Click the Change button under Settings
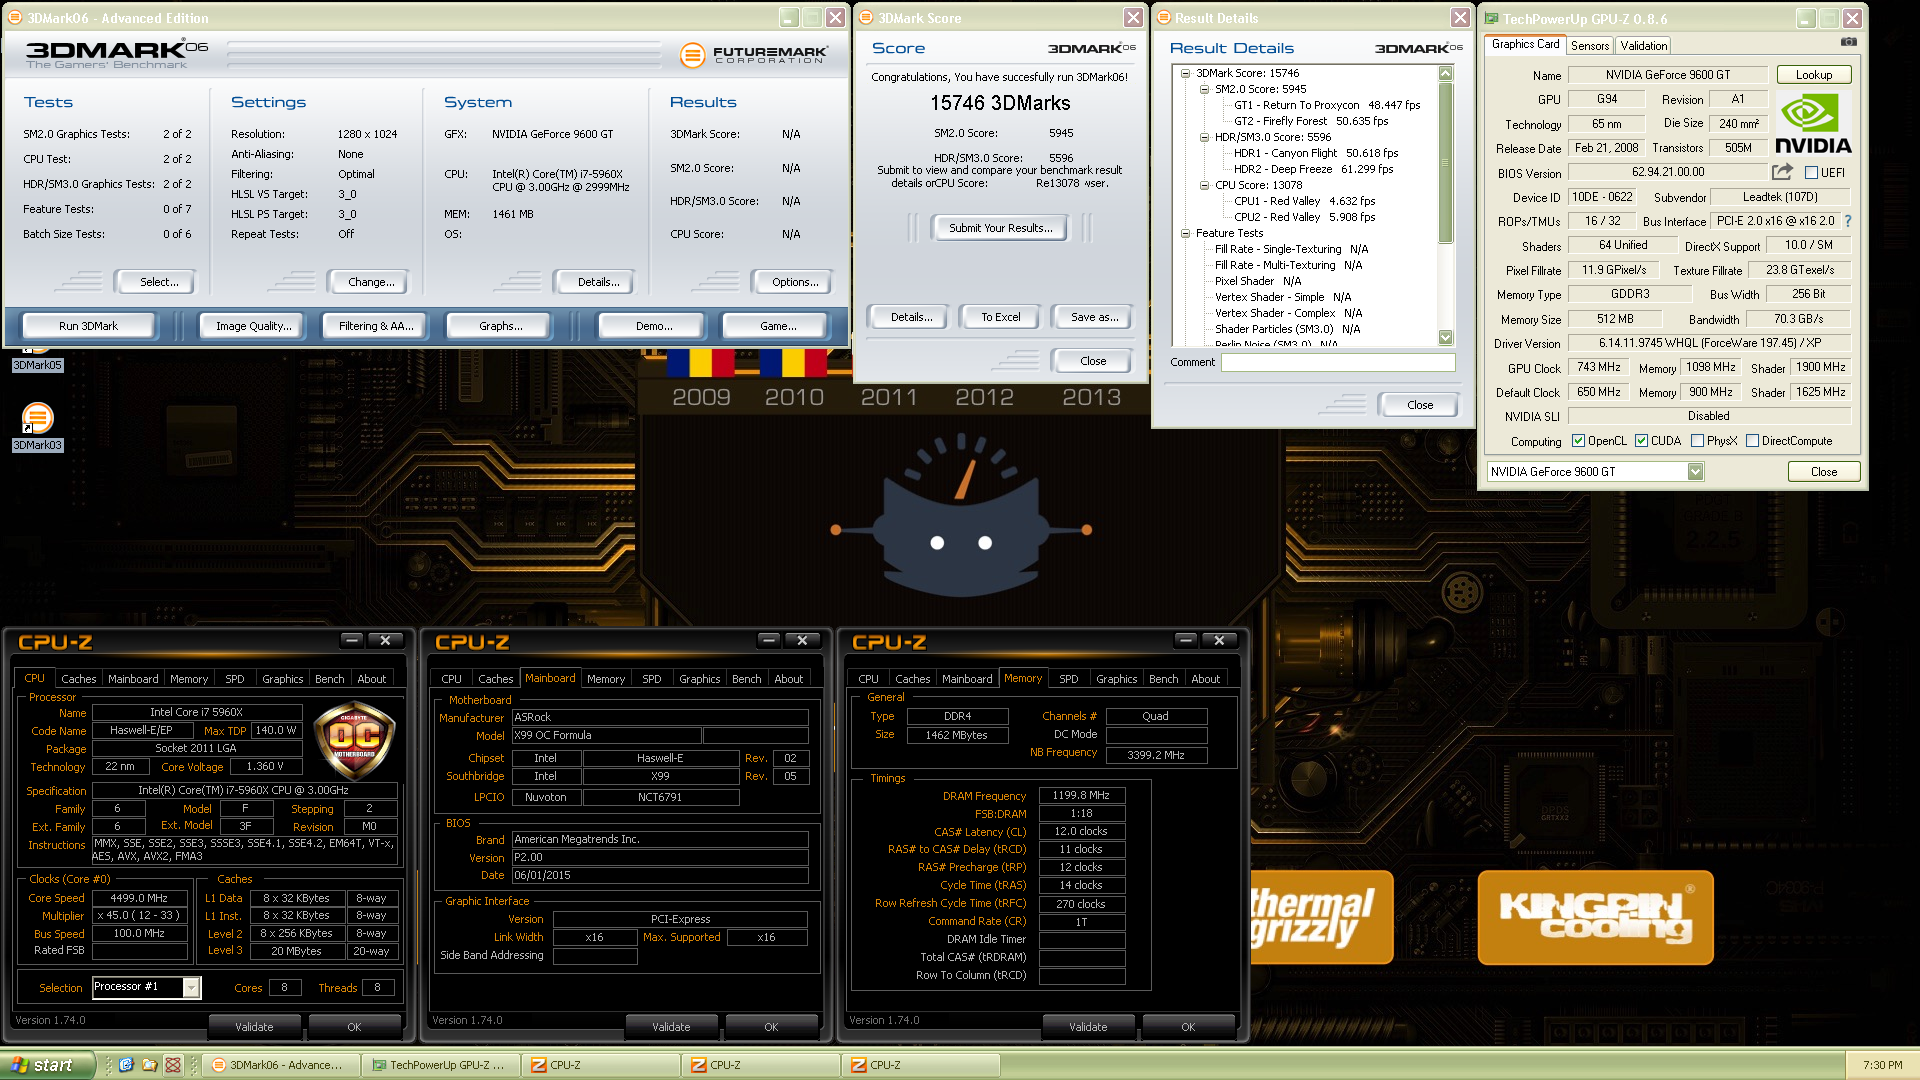The image size is (1920, 1080). (370, 282)
